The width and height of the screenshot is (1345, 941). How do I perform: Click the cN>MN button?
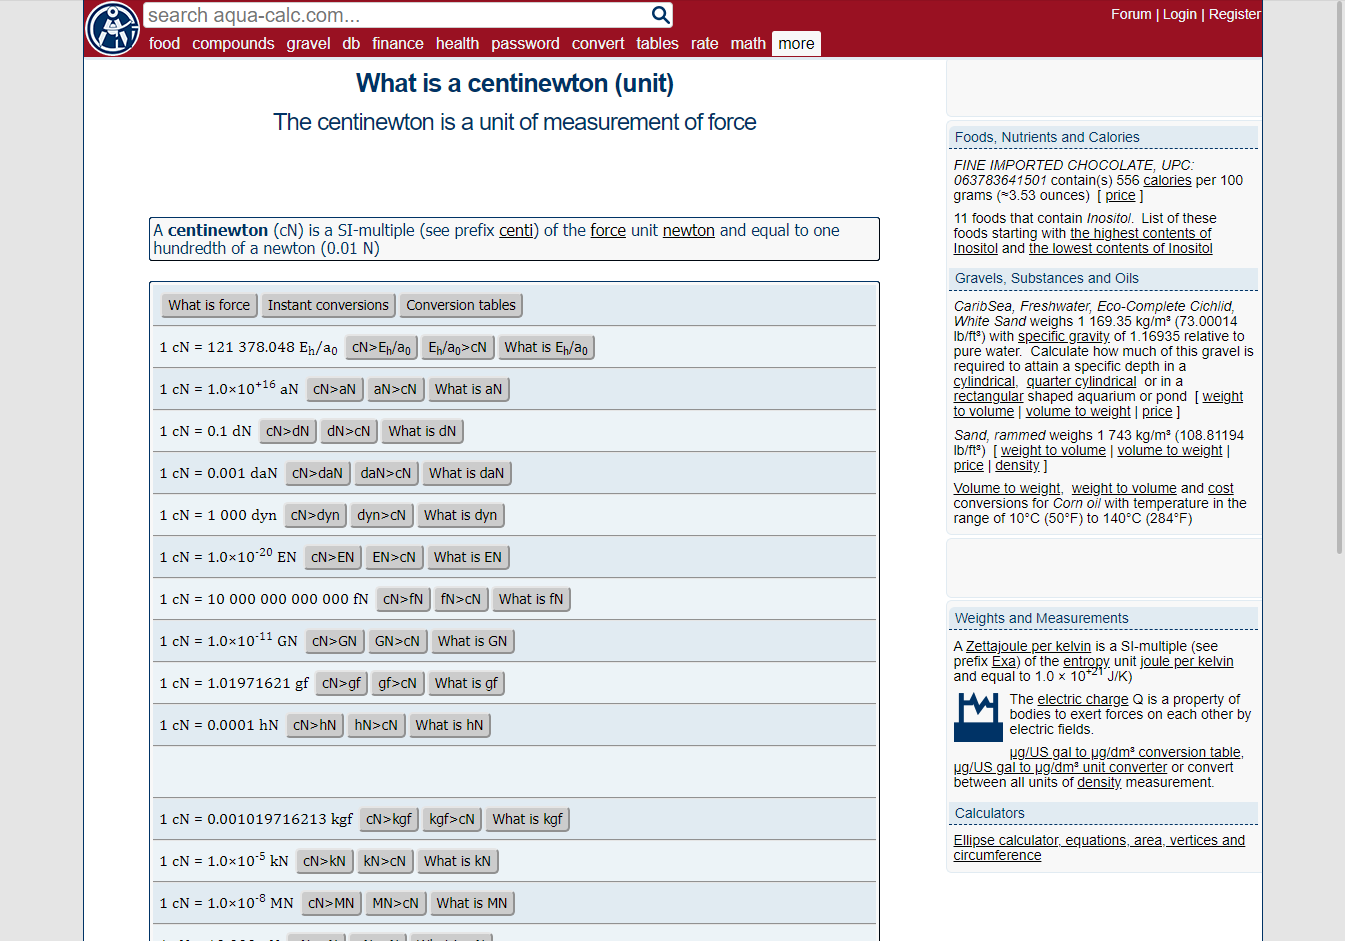tap(331, 903)
